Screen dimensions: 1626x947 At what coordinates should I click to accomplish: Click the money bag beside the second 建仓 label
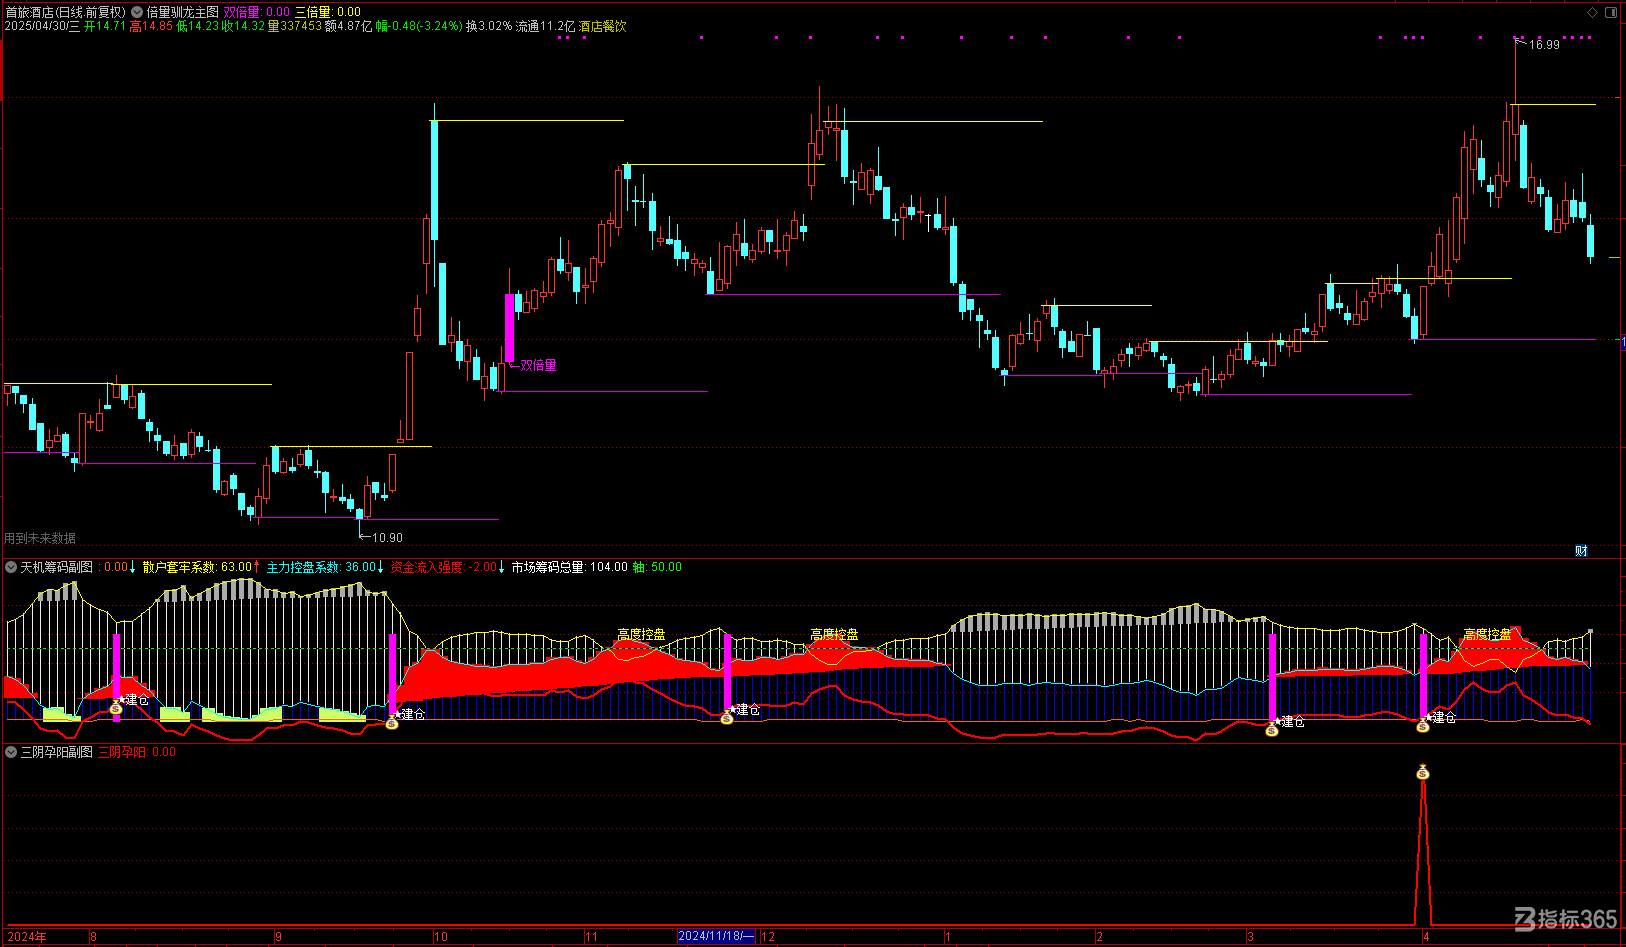click(x=392, y=721)
